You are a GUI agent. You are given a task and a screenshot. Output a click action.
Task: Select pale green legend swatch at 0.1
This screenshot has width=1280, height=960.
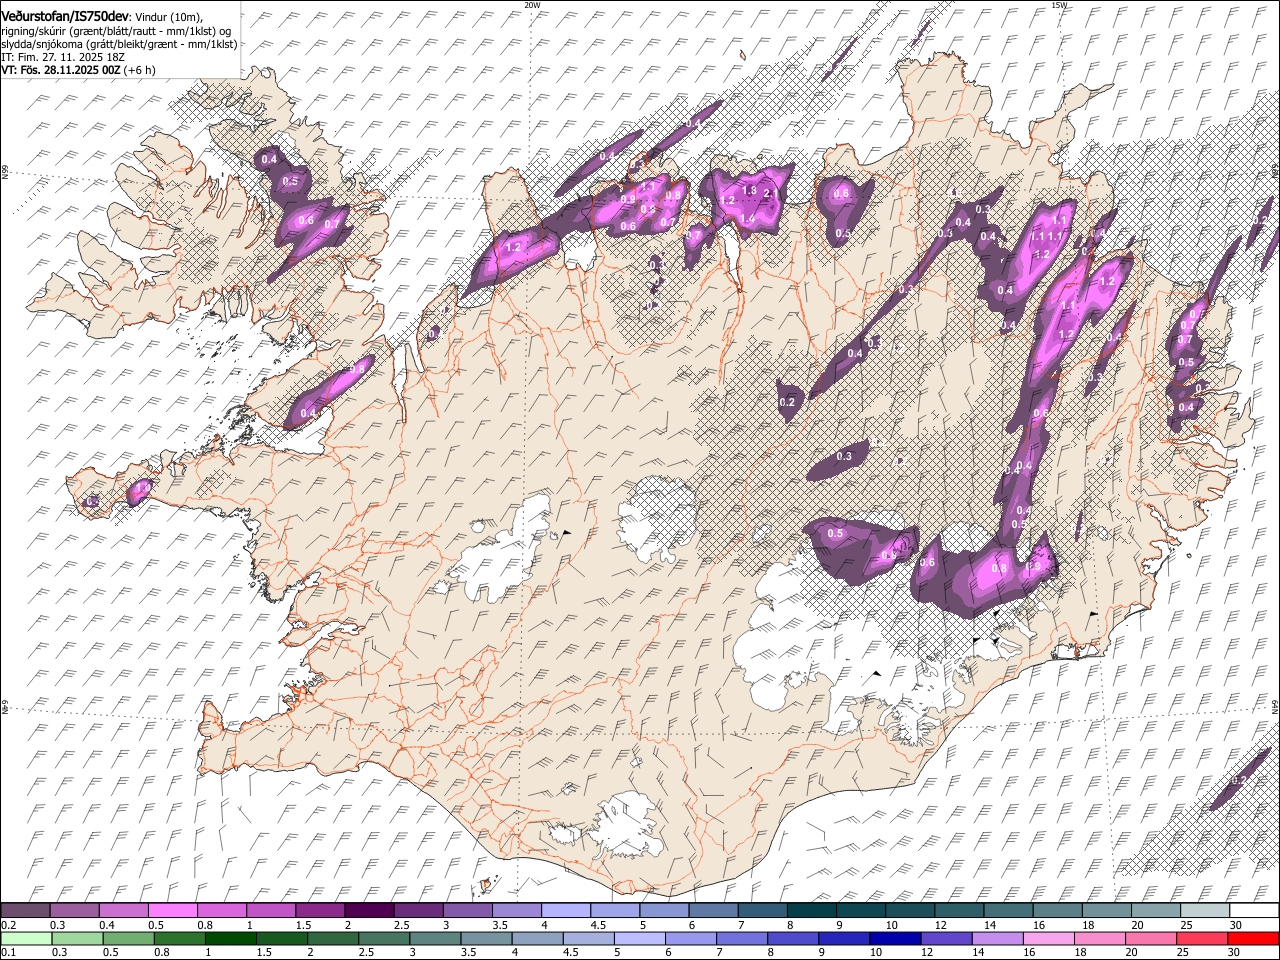(27, 938)
